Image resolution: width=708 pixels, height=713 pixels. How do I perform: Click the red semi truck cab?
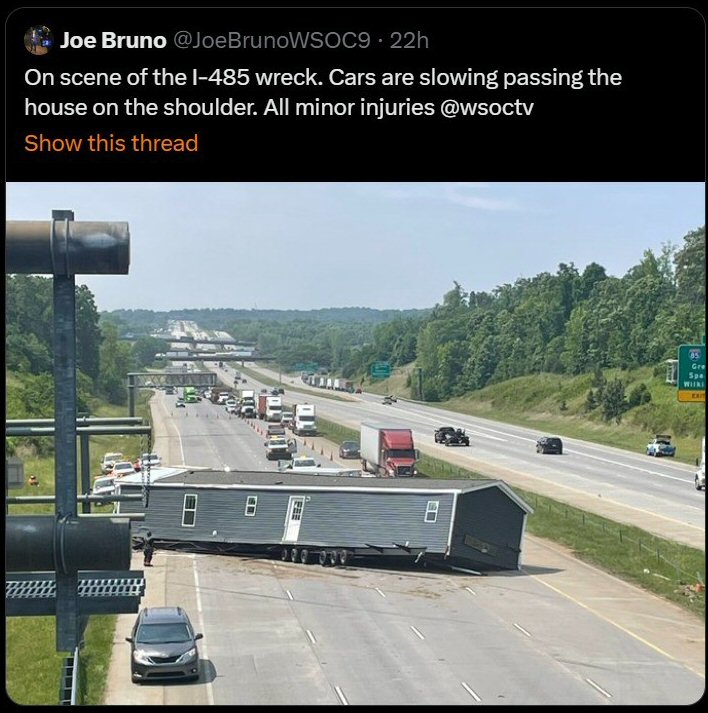tap(398, 452)
